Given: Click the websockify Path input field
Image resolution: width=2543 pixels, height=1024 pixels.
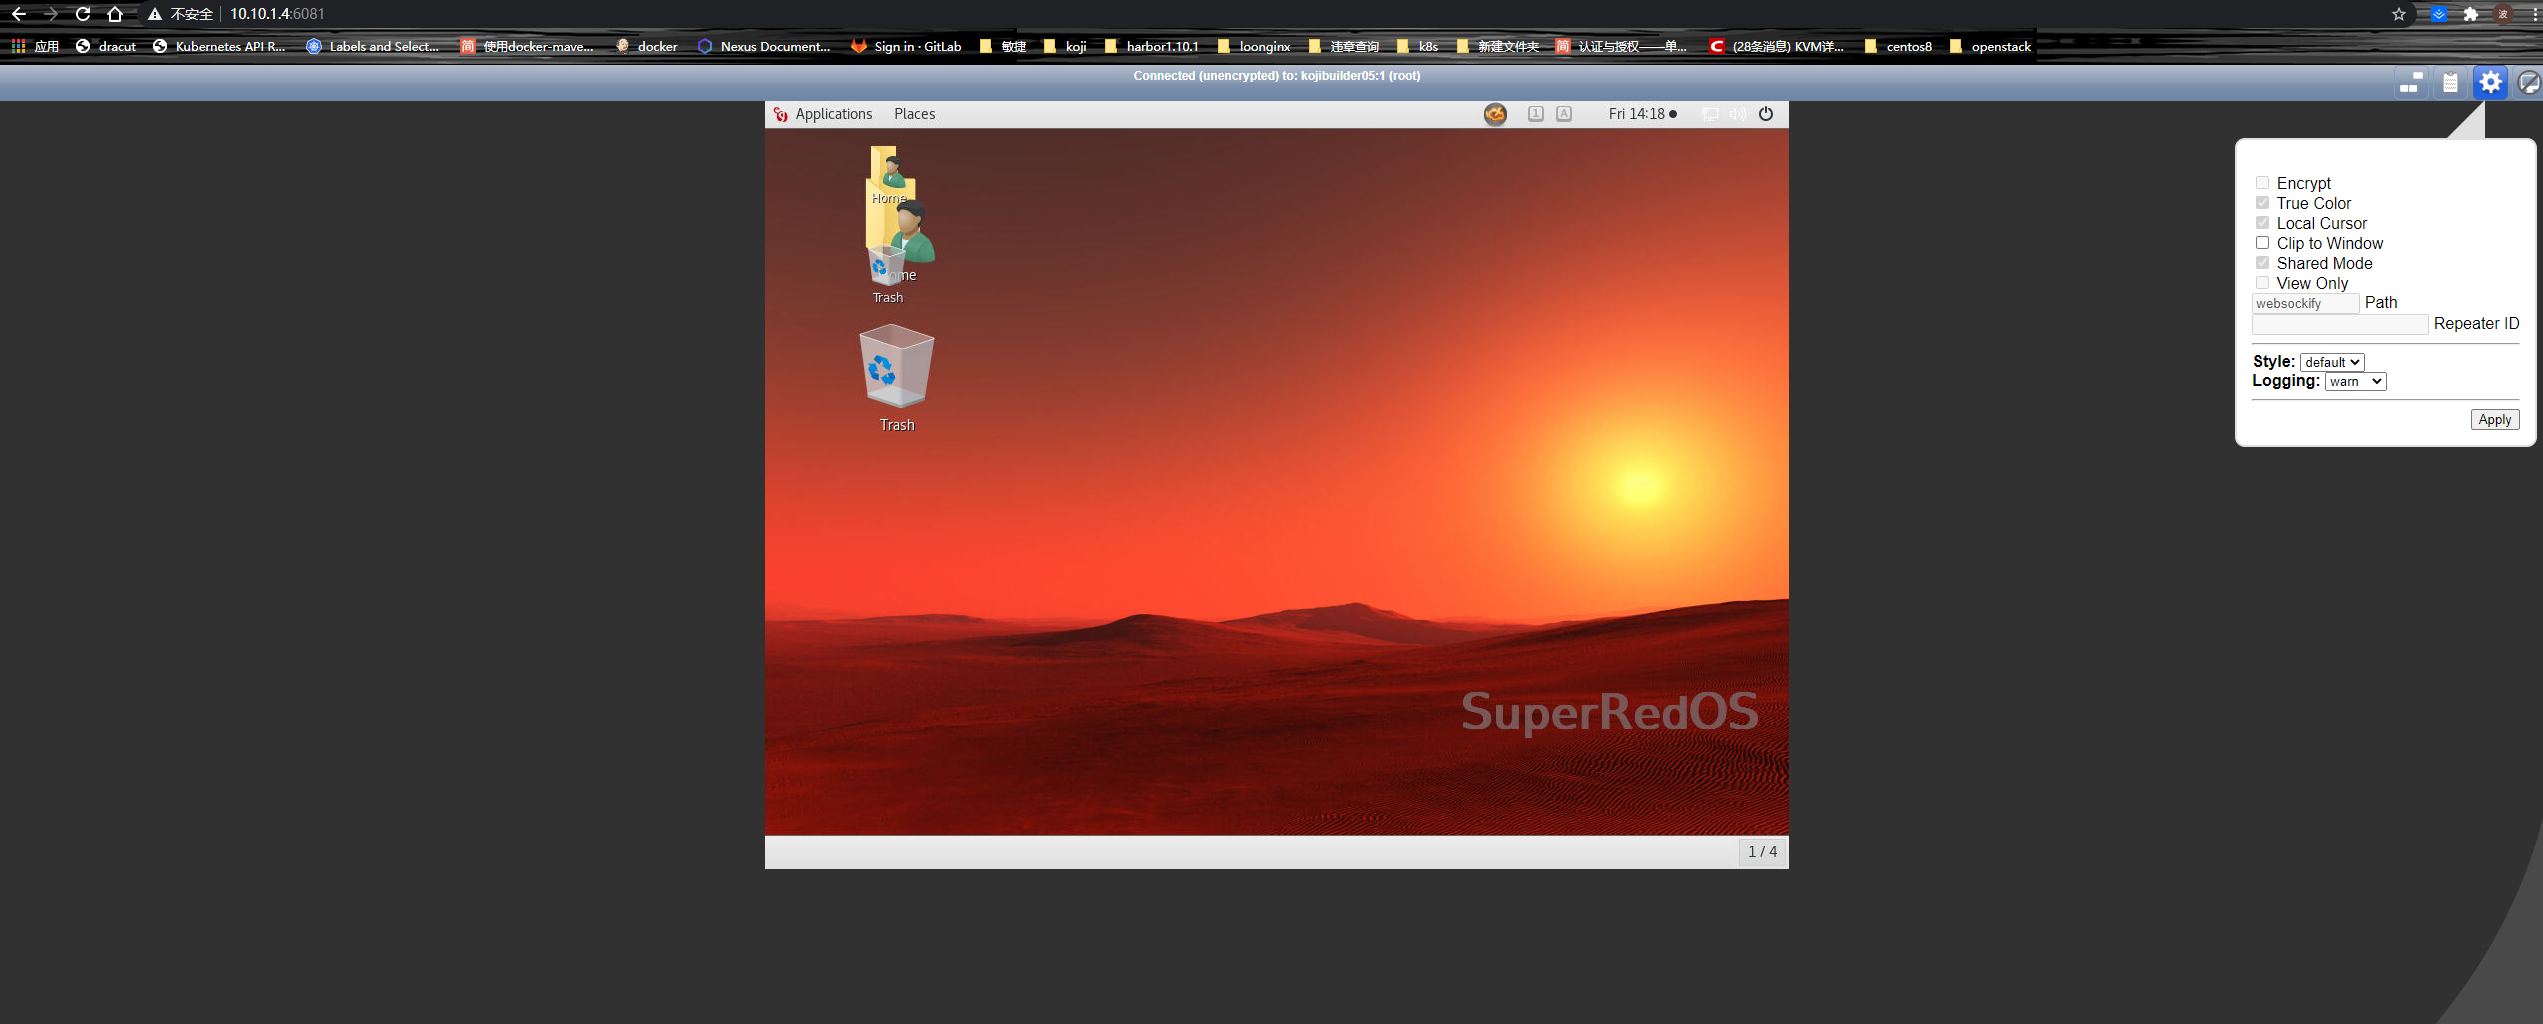Looking at the screenshot, I should click(x=2305, y=303).
